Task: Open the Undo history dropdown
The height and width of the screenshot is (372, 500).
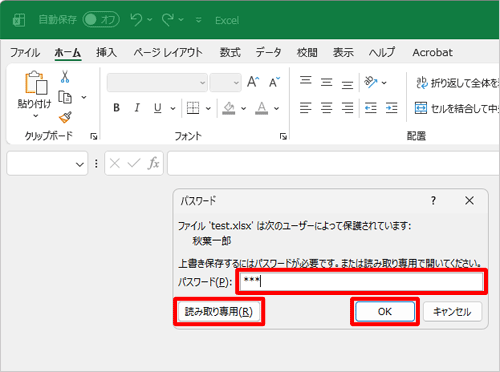Action: (x=150, y=20)
